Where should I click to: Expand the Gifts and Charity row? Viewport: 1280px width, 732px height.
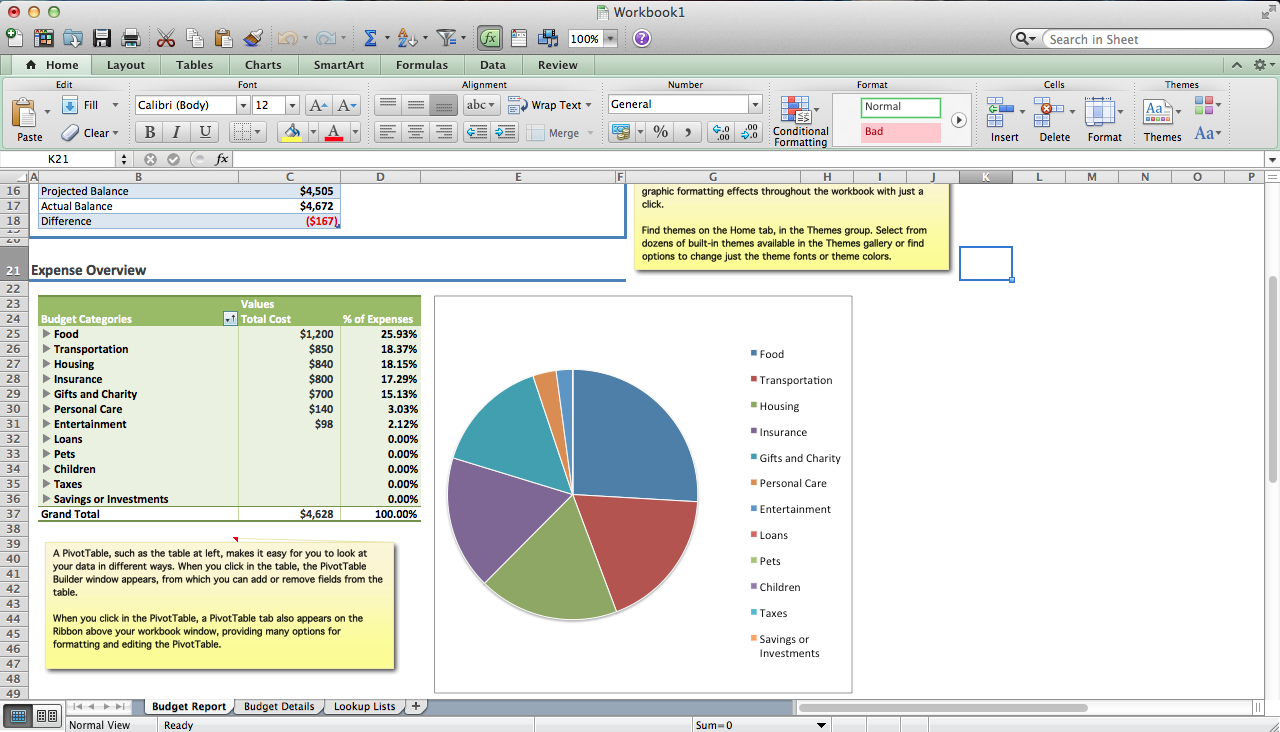(46, 394)
